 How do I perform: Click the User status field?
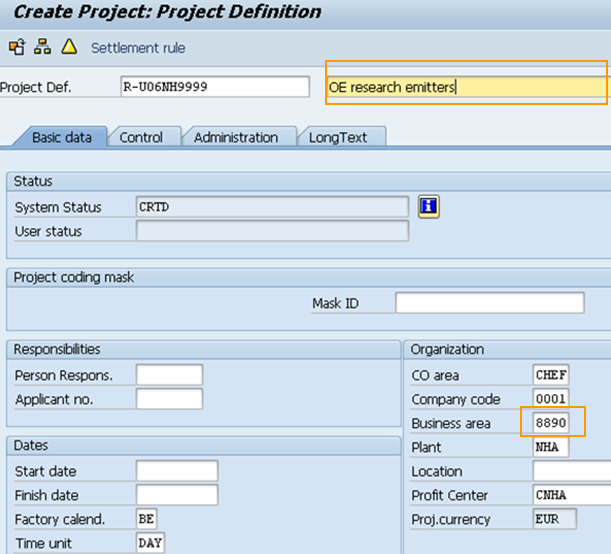point(272,231)
